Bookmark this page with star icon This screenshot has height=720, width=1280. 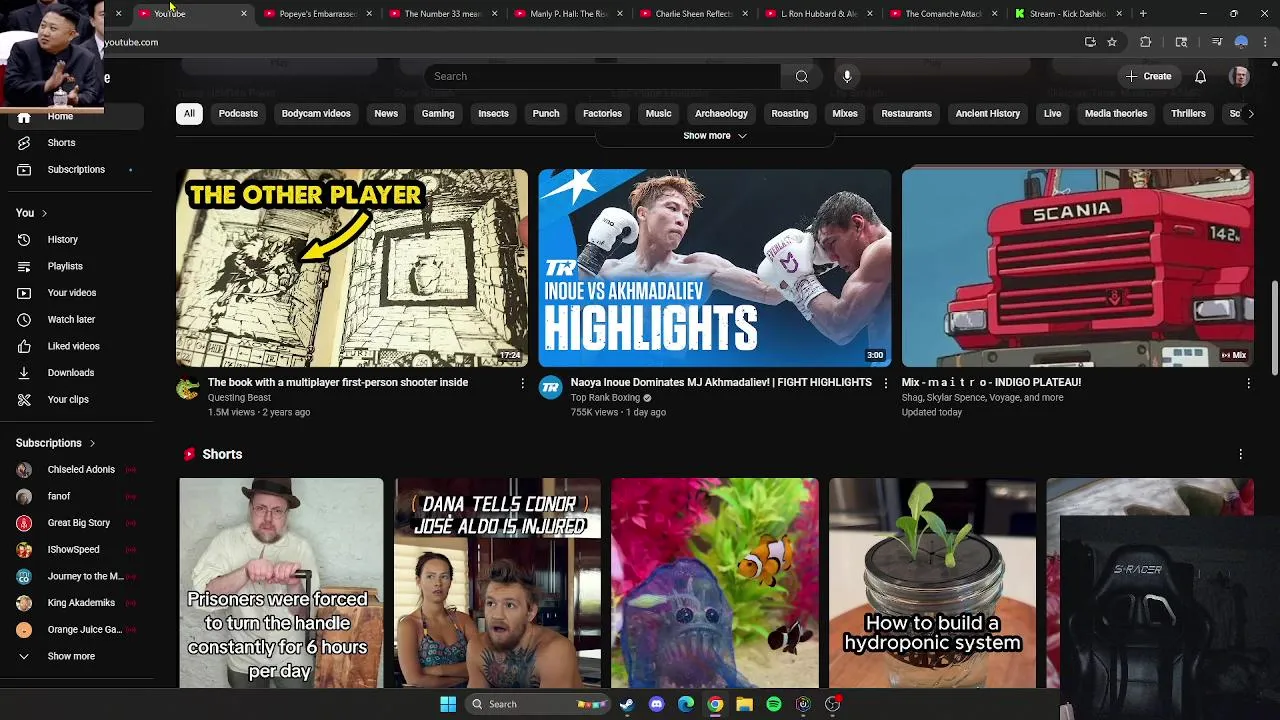pyautogui.click(x=1112, y=42)
